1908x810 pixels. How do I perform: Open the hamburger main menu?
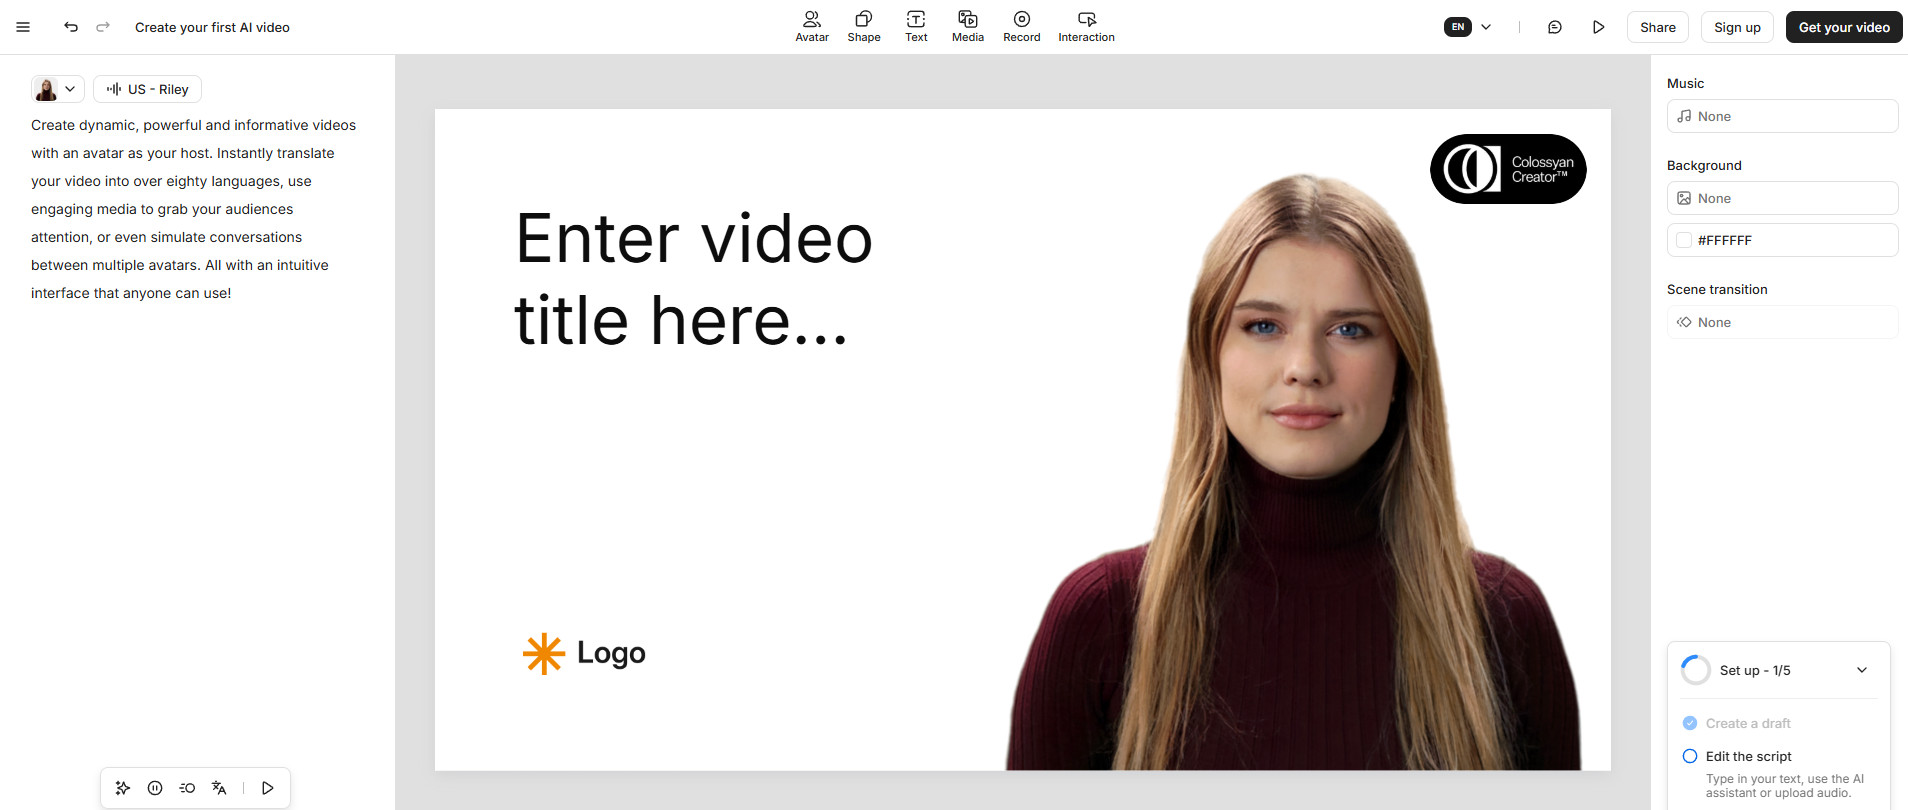23,27
